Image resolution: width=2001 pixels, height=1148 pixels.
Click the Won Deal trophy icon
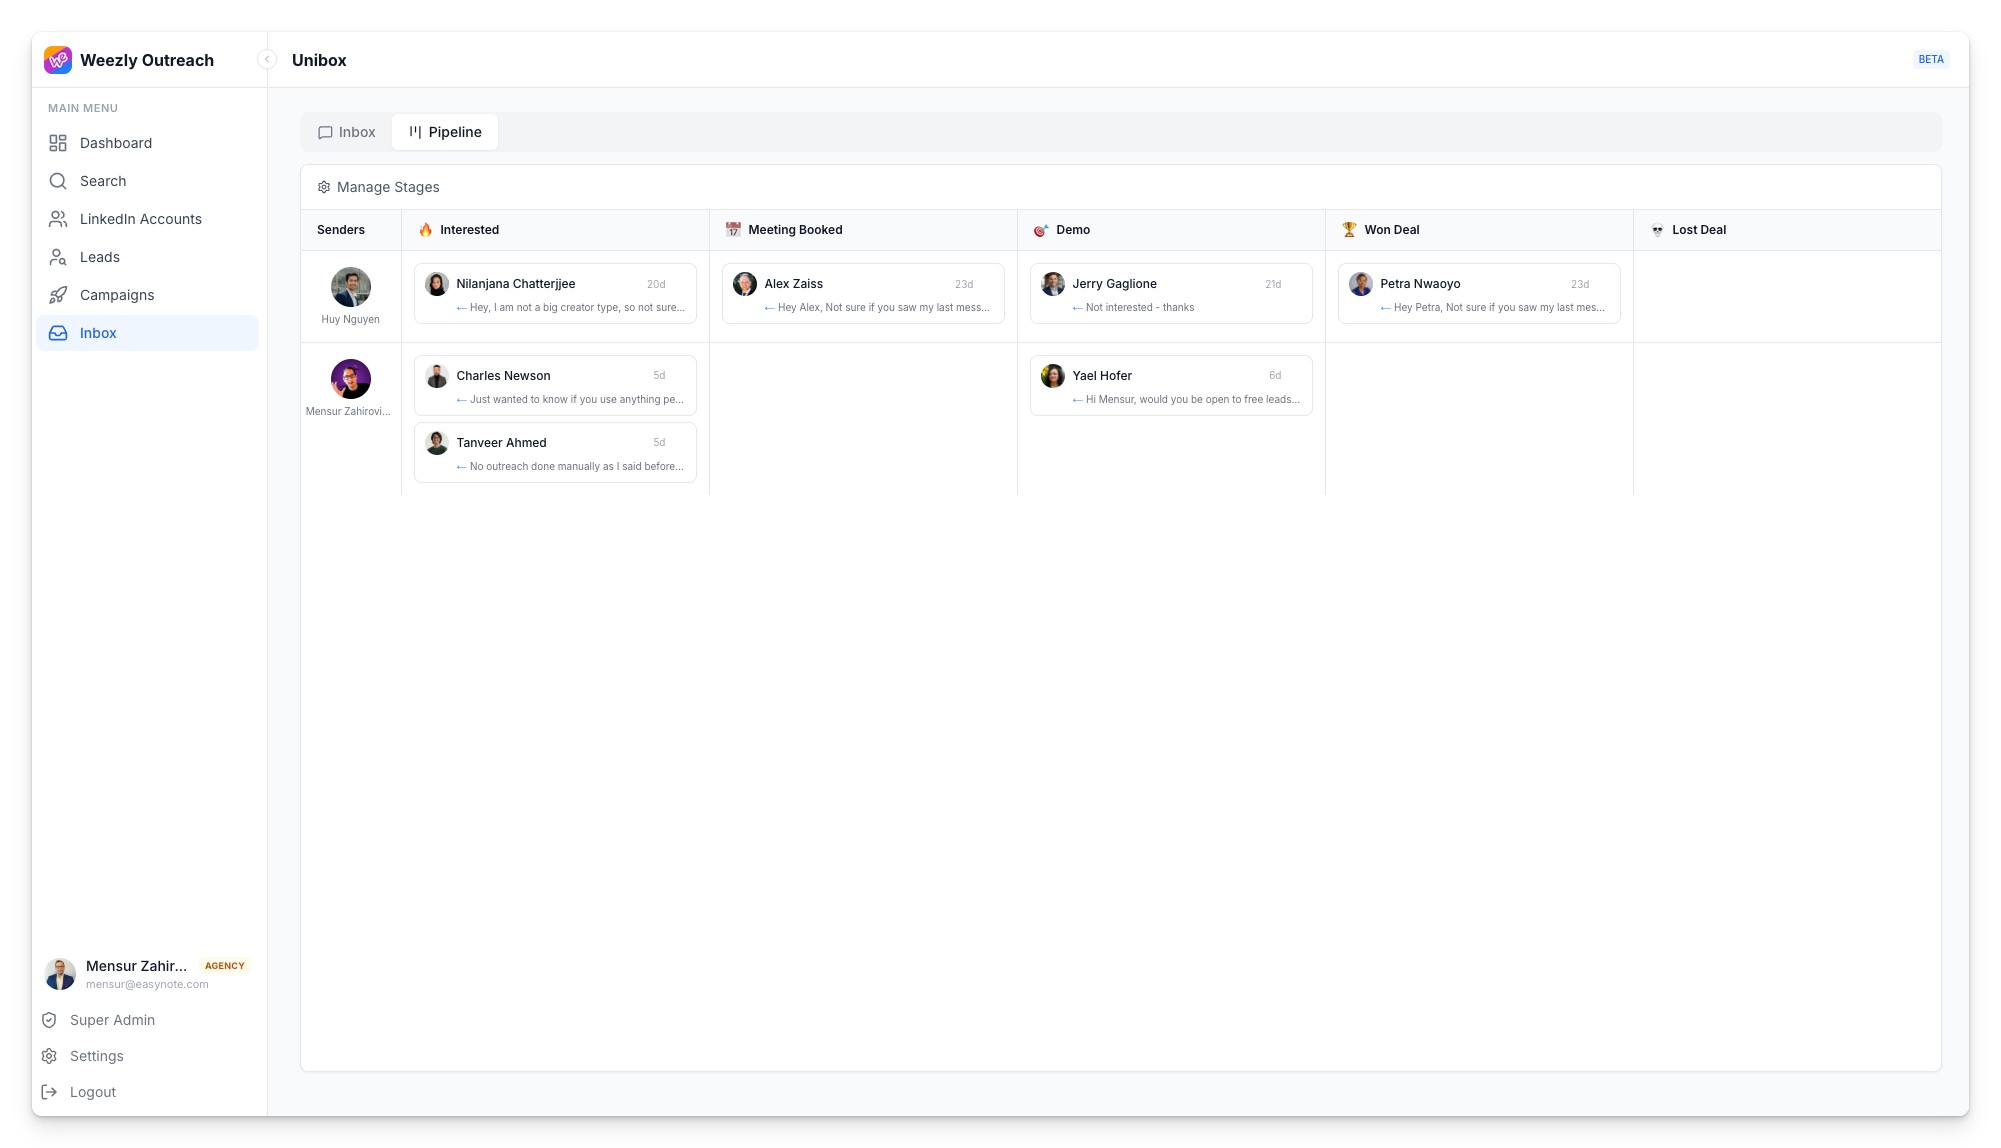point(1349,230)
